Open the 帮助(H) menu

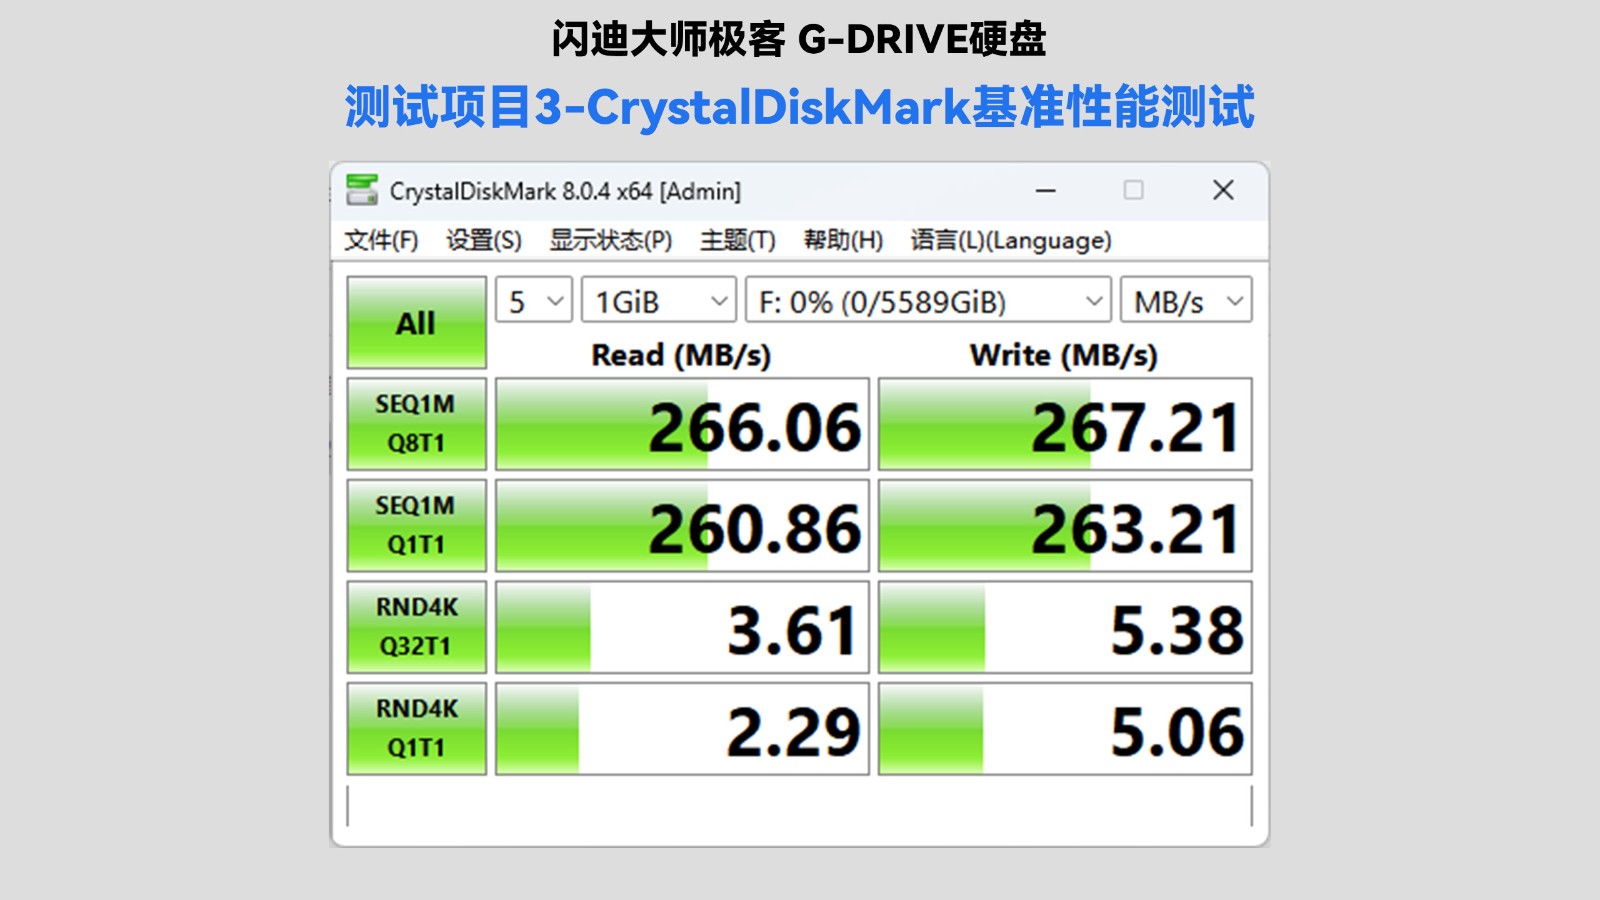click(844, 241)
